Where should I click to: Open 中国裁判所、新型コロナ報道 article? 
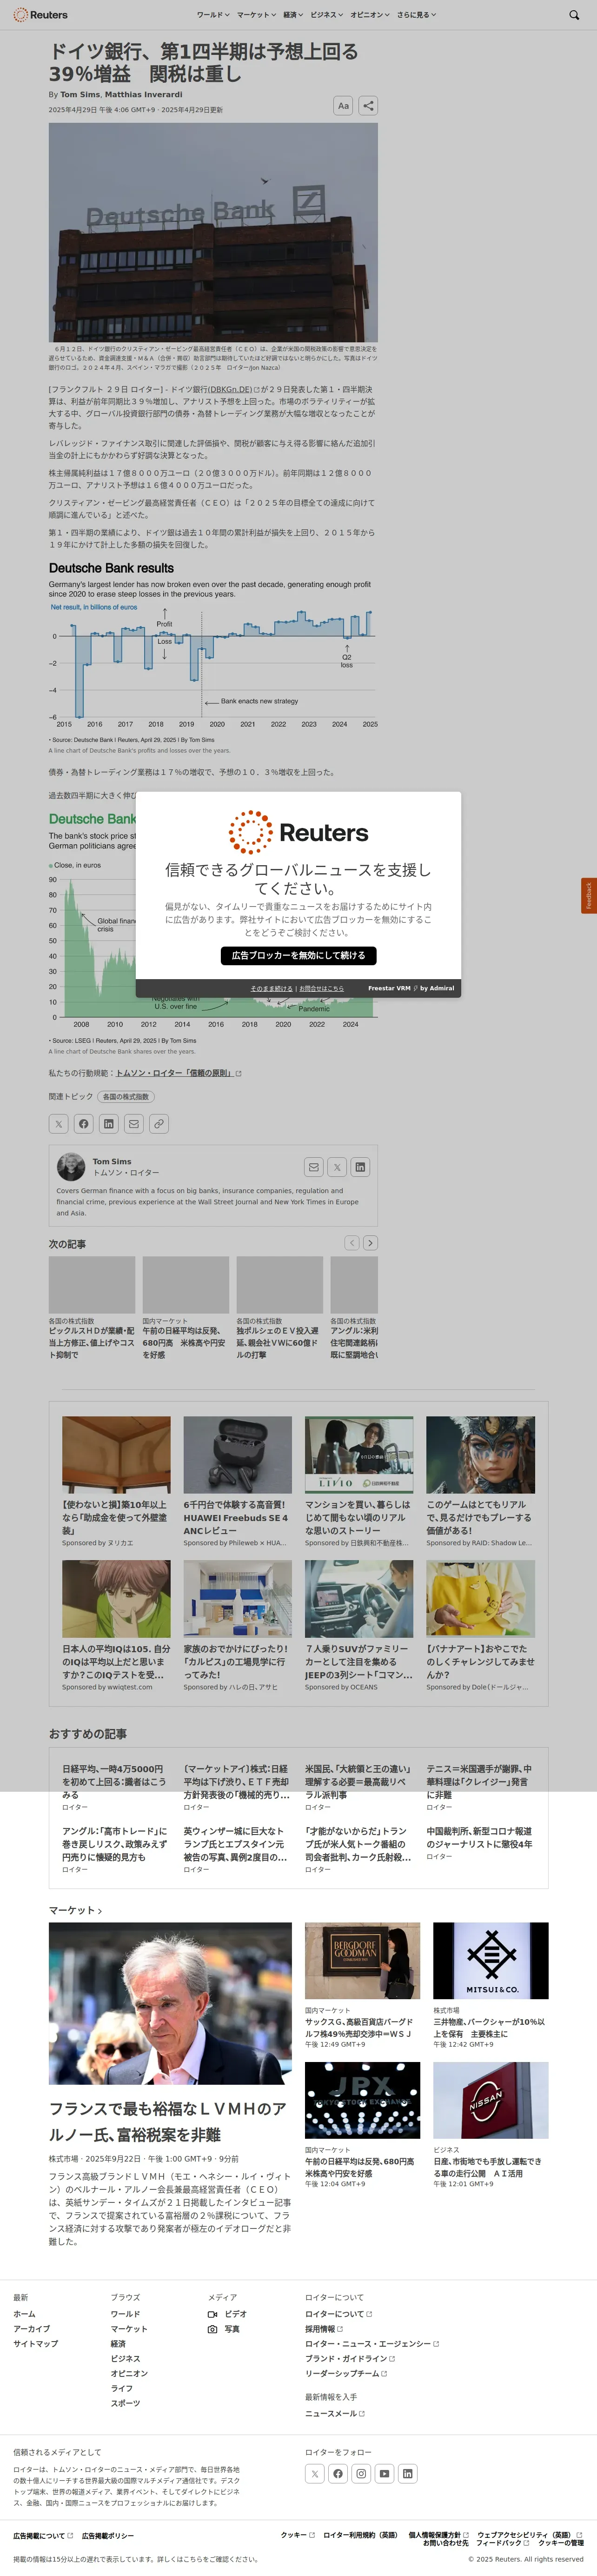click(x=479, y=1837)
